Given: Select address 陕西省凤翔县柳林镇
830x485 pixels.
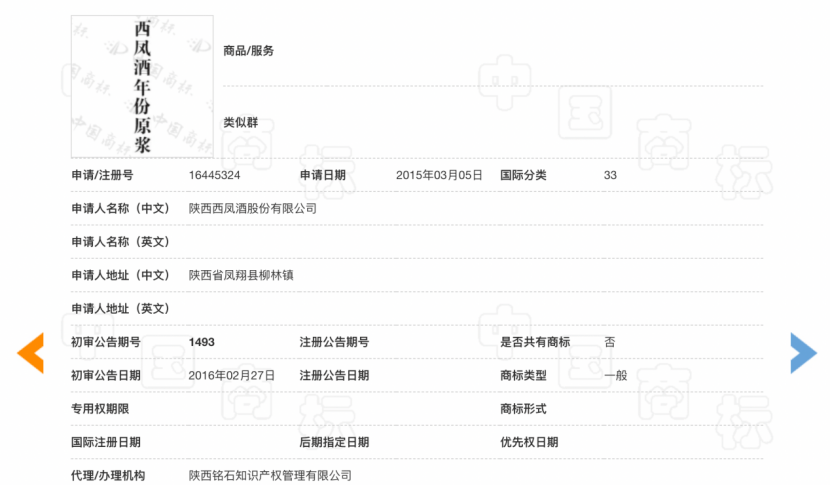Looking at the screenshot, I should [x=241, y=275].
